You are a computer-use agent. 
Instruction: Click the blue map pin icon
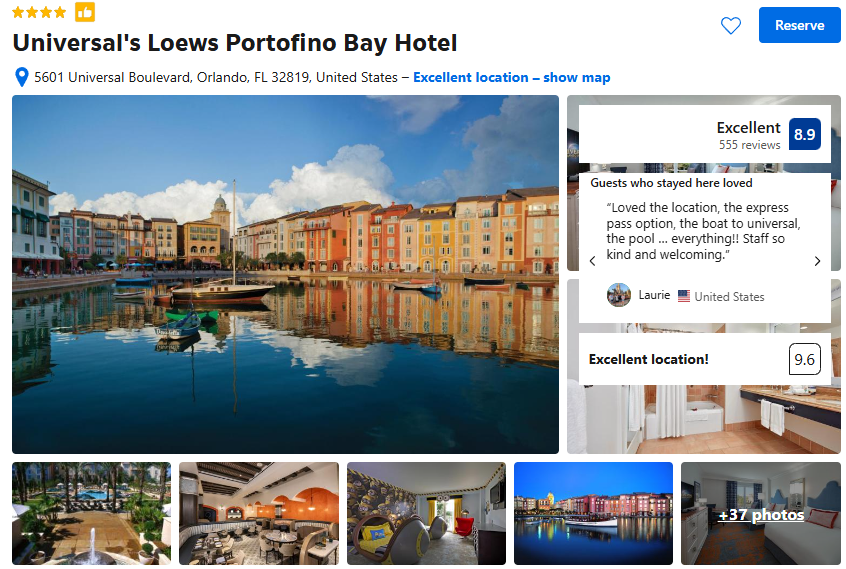coord(22,77)
